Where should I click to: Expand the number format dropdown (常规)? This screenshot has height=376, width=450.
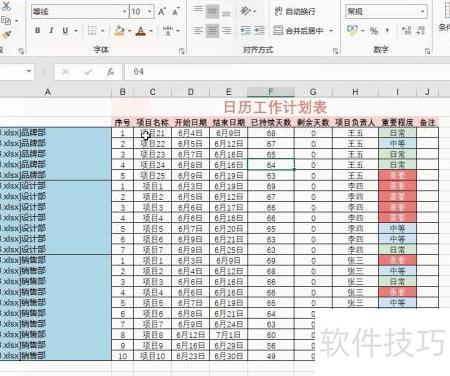[x=423, y=12]
